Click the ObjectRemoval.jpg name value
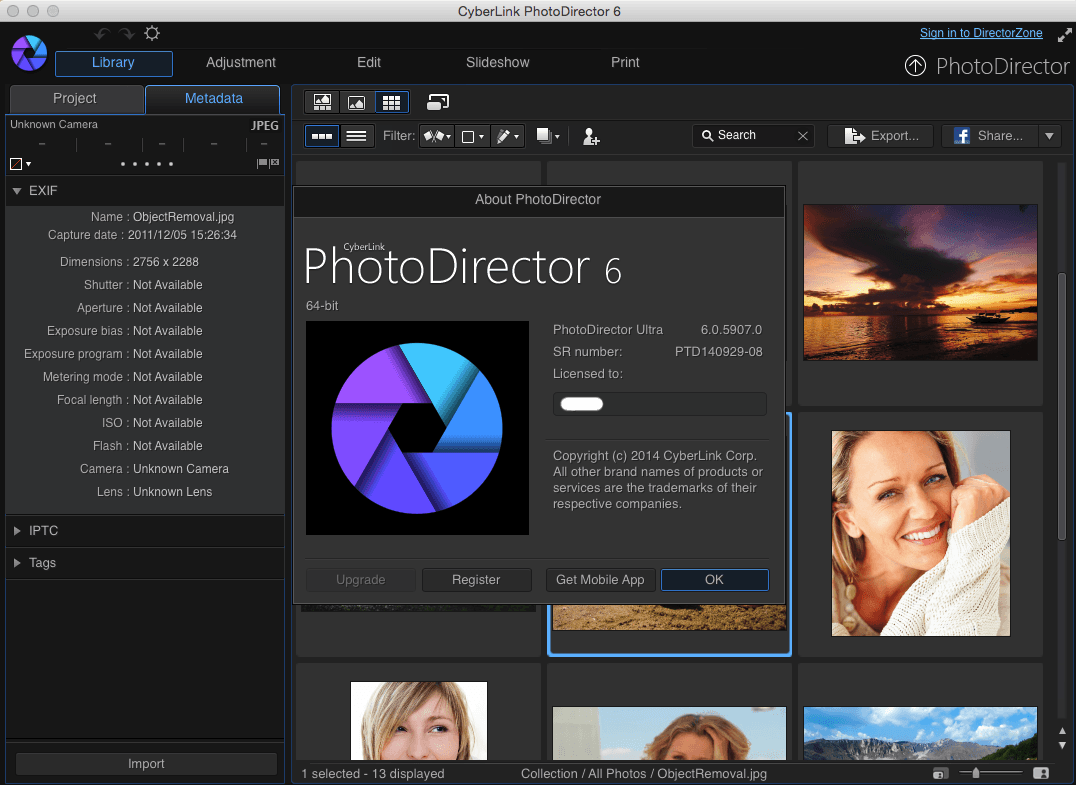1076x785 pixels. pyautogui.click(x=183, y=217)
